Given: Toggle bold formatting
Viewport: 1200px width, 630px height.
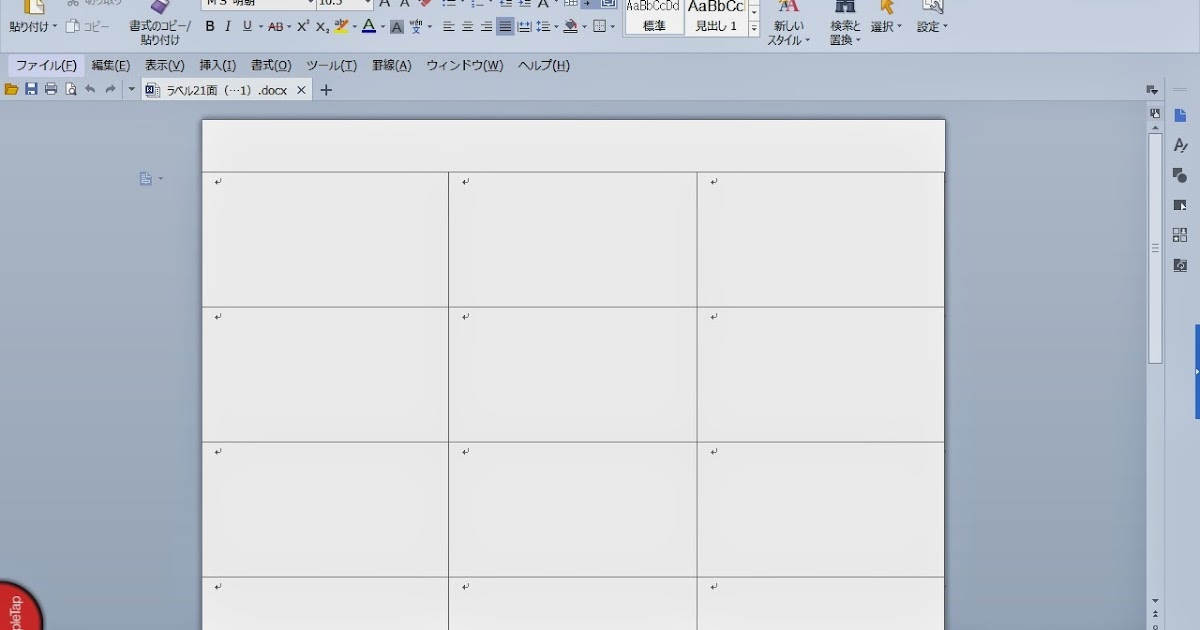Looking at the screenshot, I should (210, 27).
